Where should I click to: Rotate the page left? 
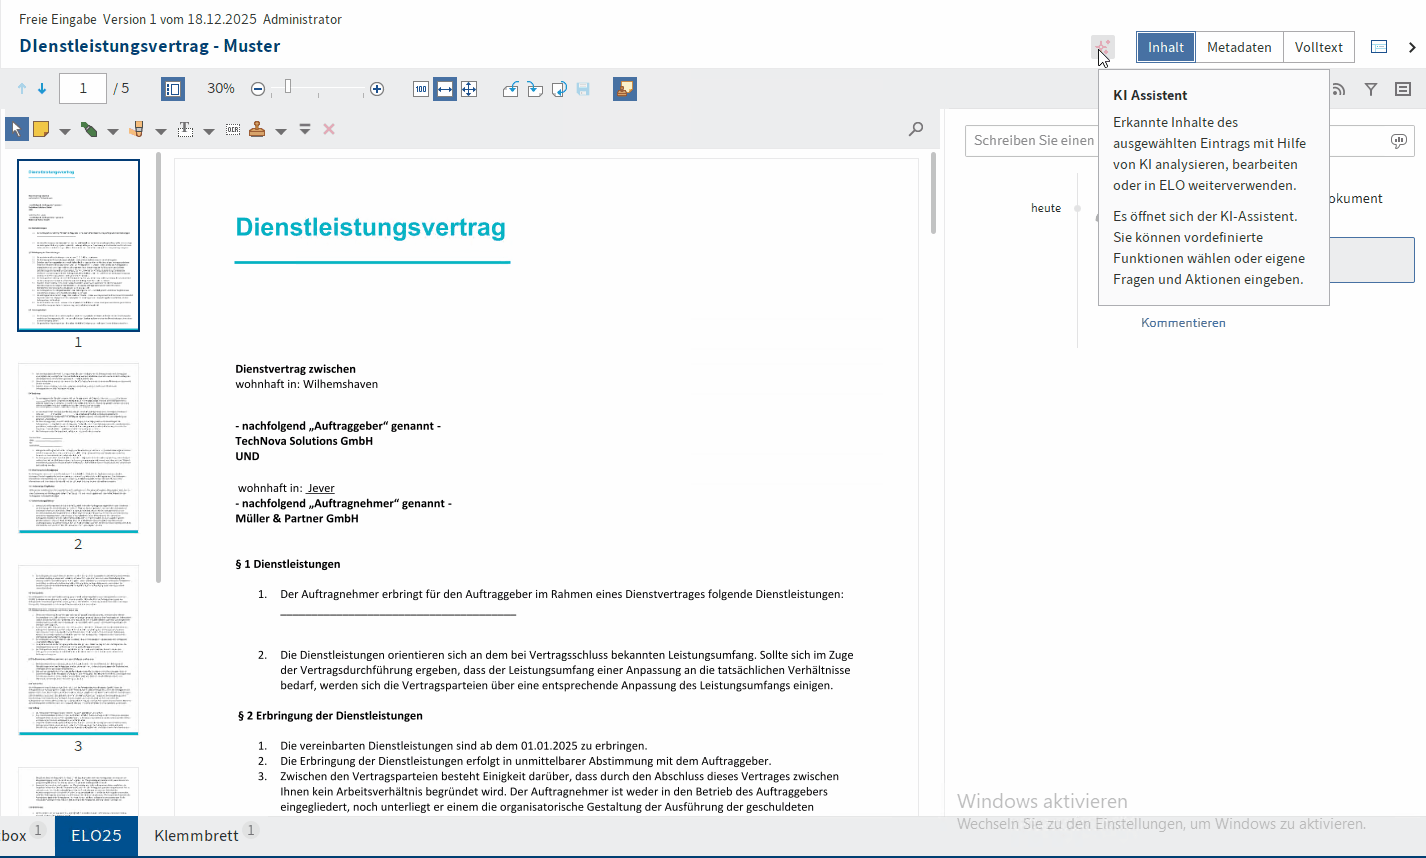510,89
